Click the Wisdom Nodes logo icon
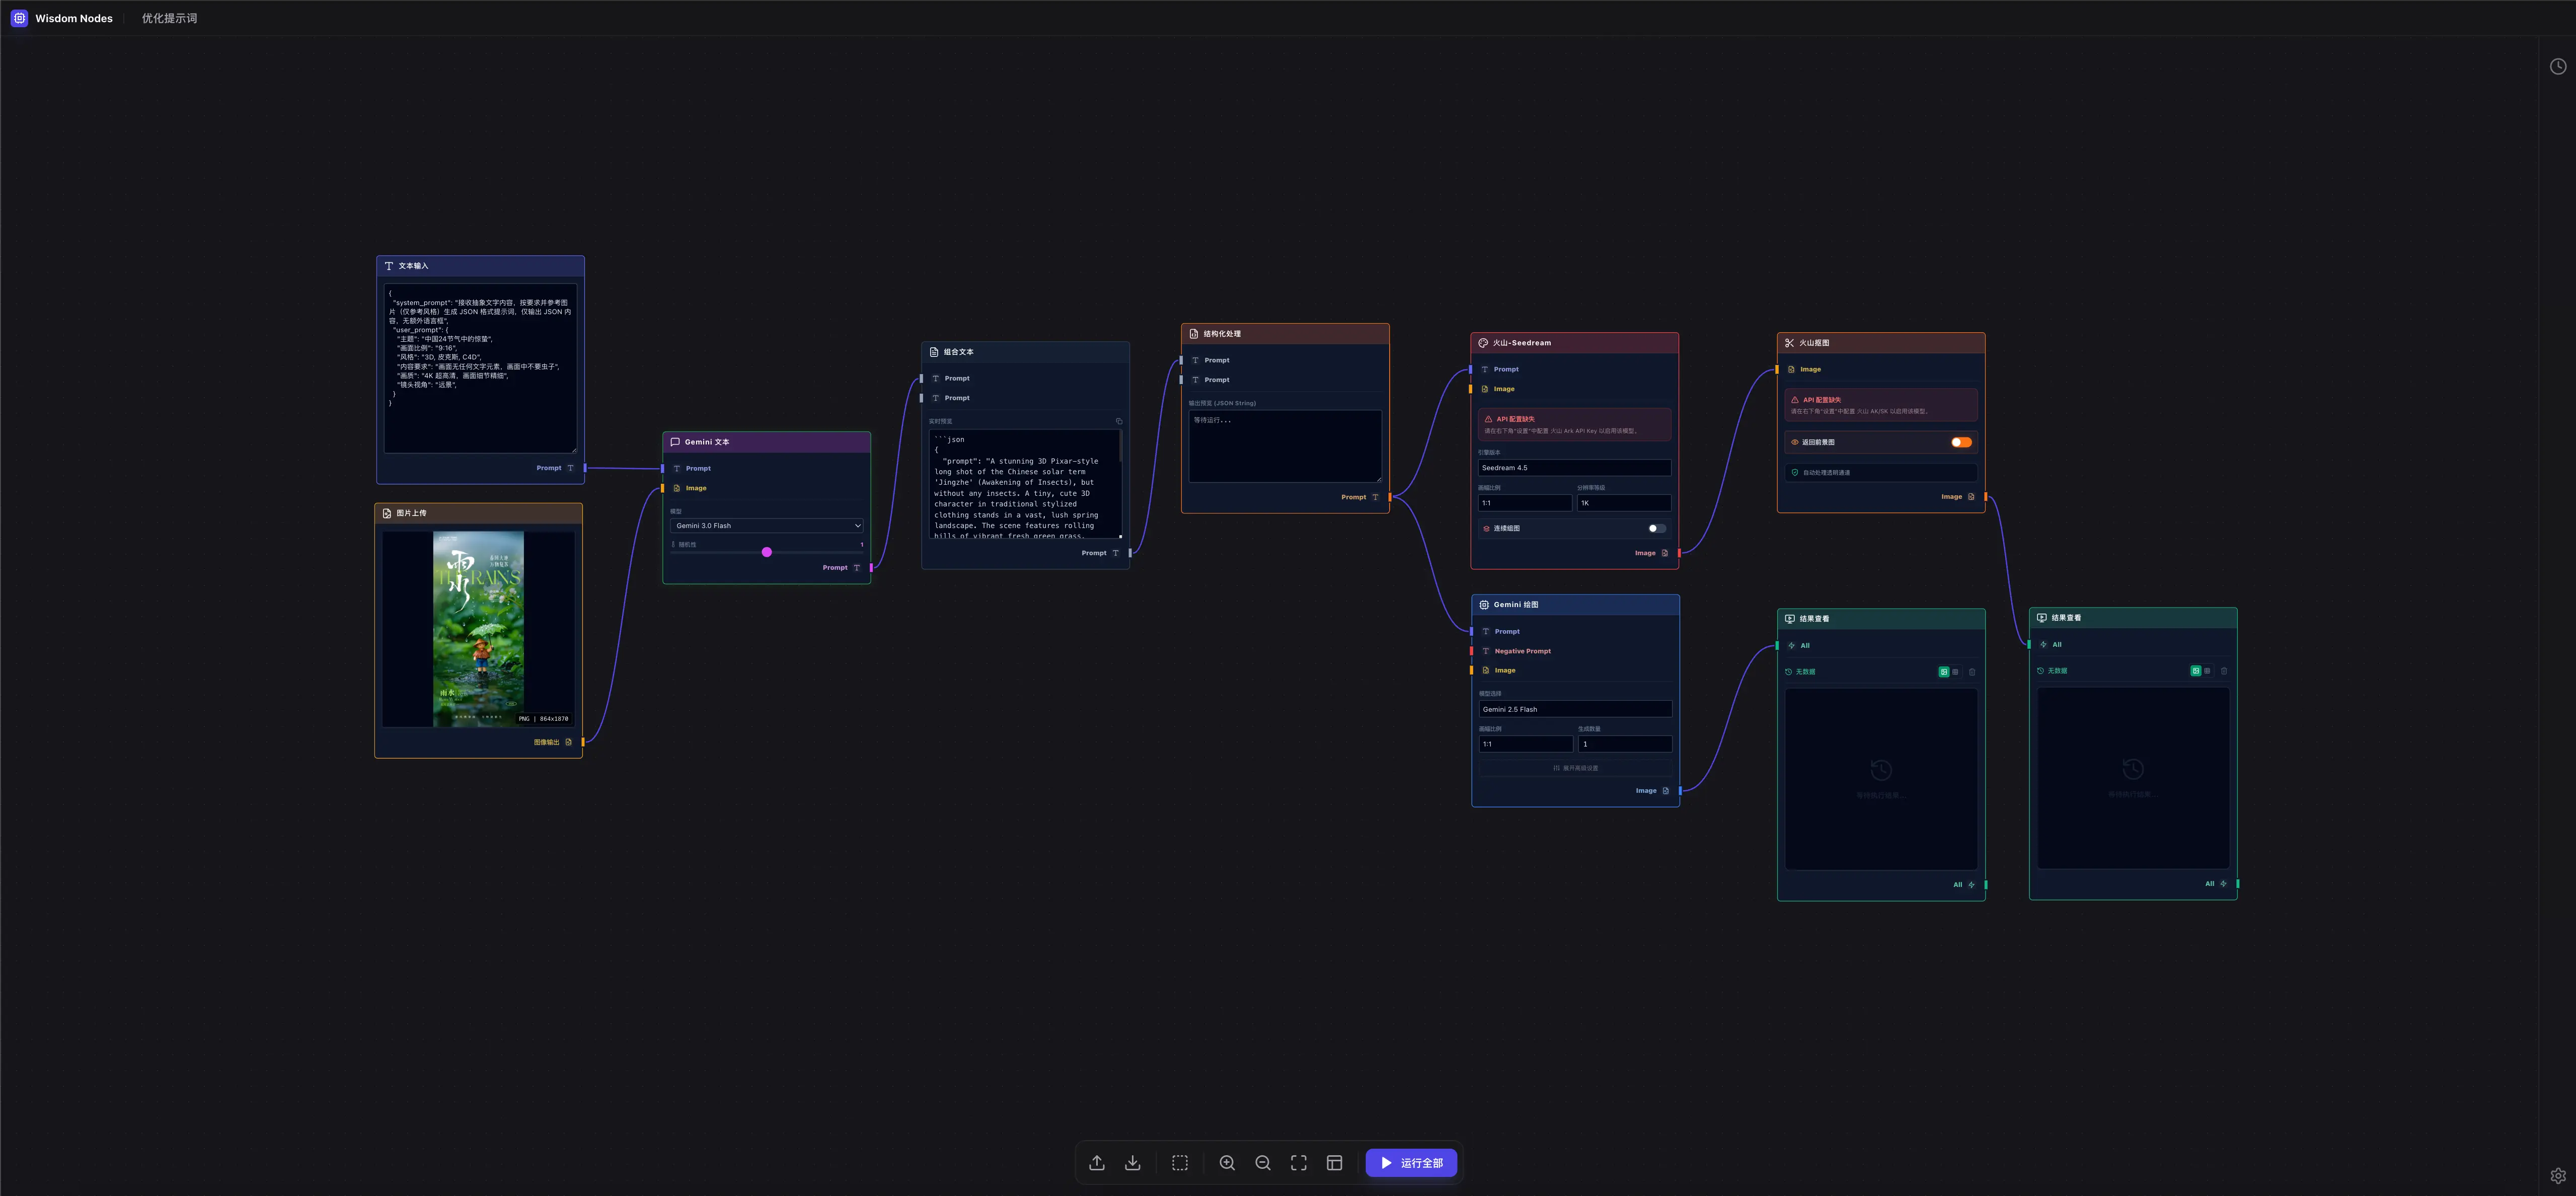This screenshot has height=1196, width=2576. click(x=19, y=18)
